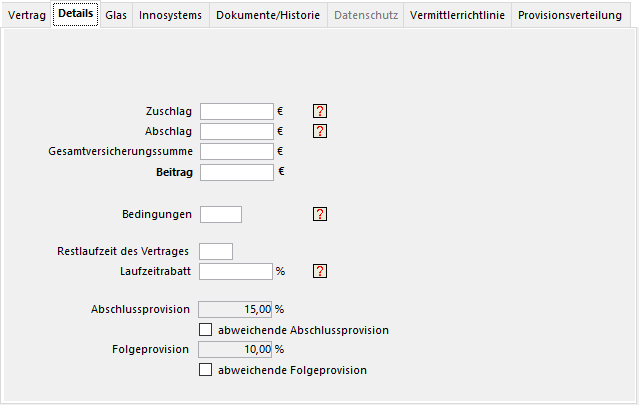This screenshot has height=405, width=641.
Task: Switch to the Vertrag tab
Action: point(26,15)
